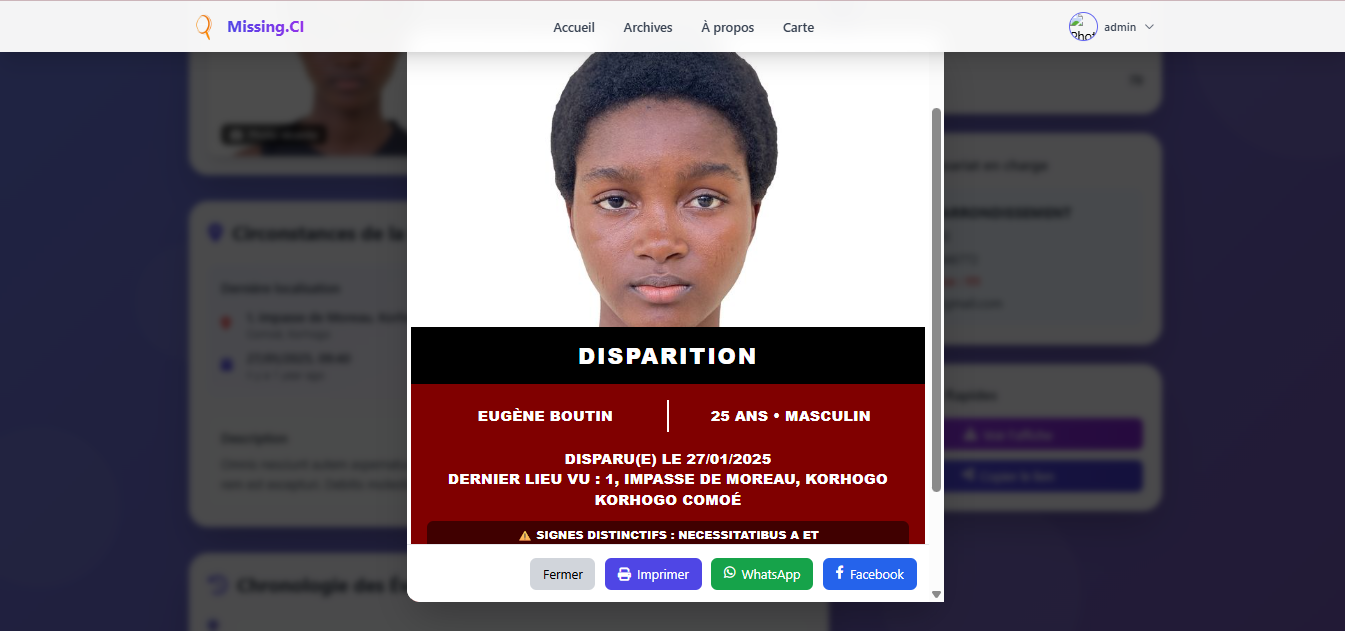Click the printer icon on Imprimer
The height and width of the screenshot is (631, 1345).
pyautogui.click(x=624, y=574)
